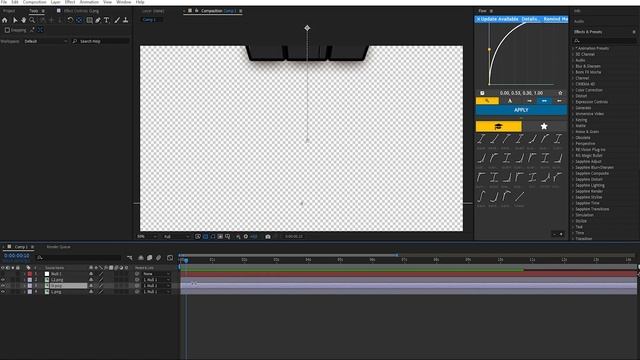Click the Home icon in the toolbar
This screenshot has width=640, height=360.
pos(5,20)
